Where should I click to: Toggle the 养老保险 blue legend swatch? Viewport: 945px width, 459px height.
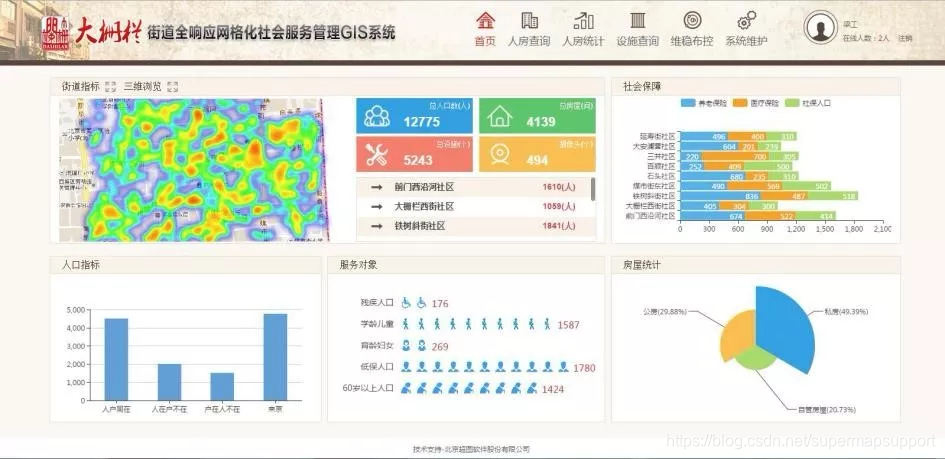click(x=688, y=103)
